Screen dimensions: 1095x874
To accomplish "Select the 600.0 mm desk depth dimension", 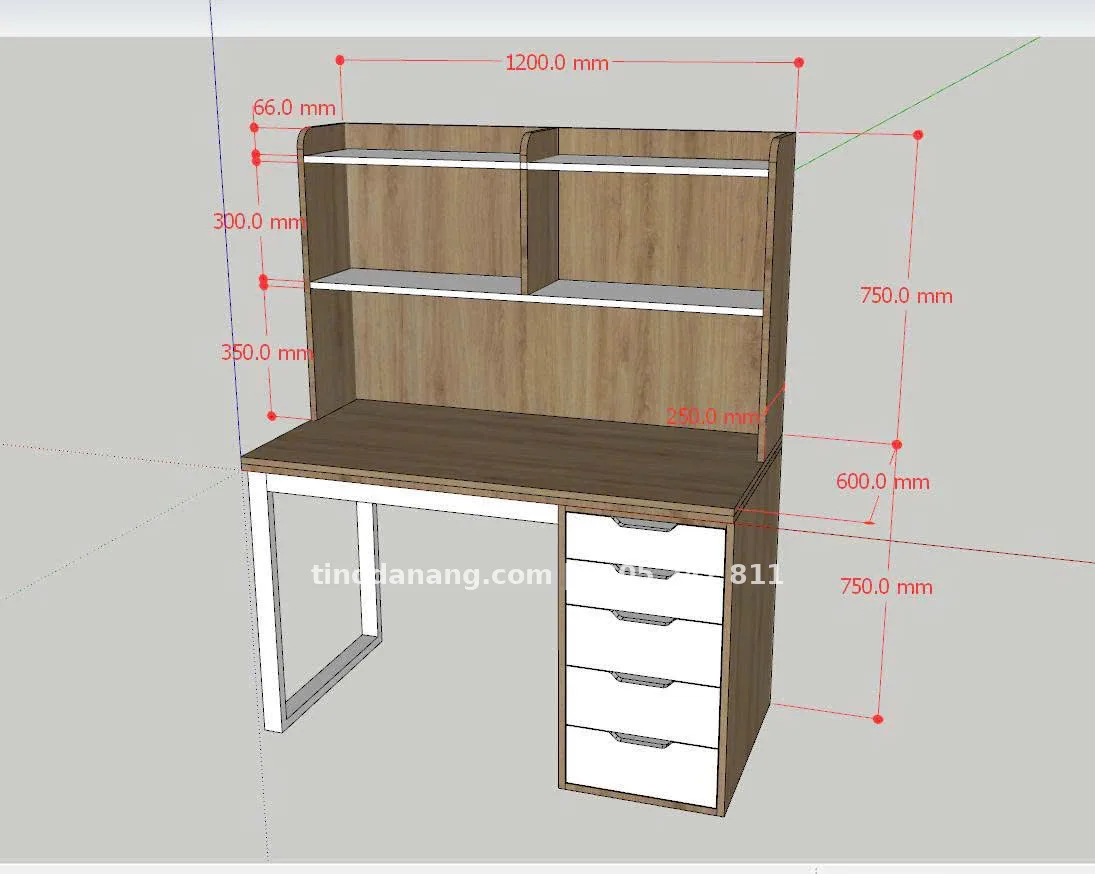I will pyautogui.click(x=883, y=482).
